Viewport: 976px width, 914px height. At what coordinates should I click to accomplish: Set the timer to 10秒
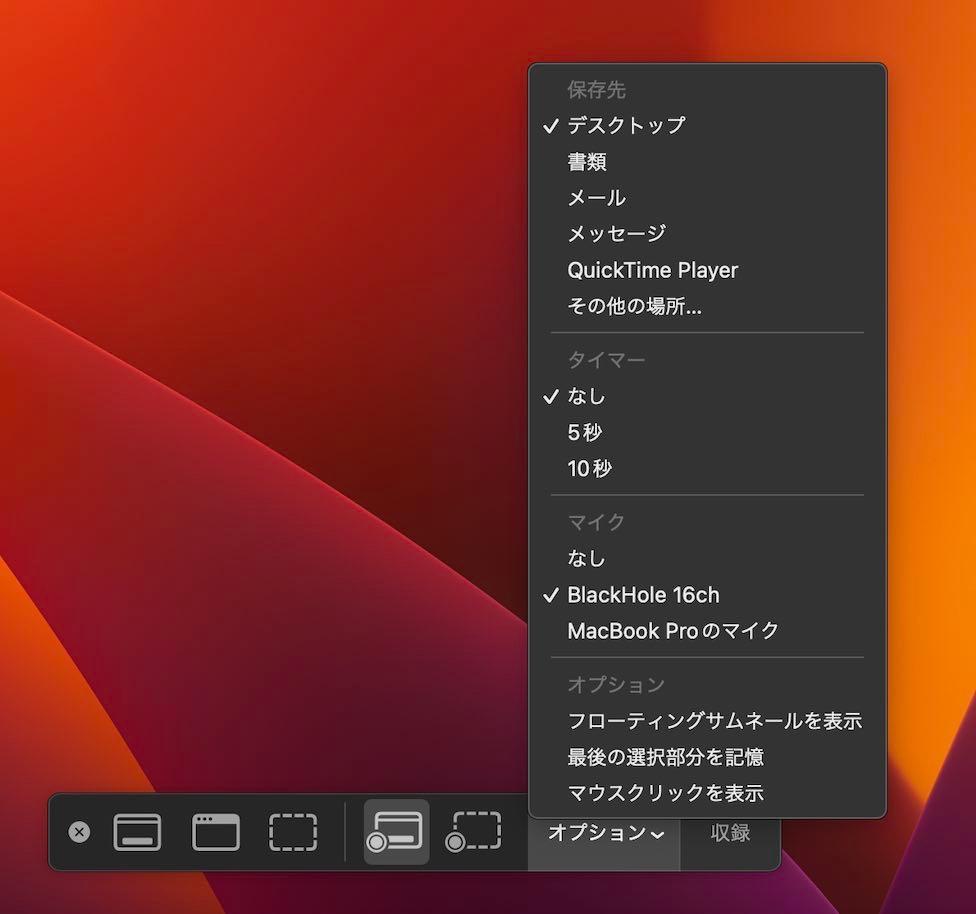tap(707, 468)
